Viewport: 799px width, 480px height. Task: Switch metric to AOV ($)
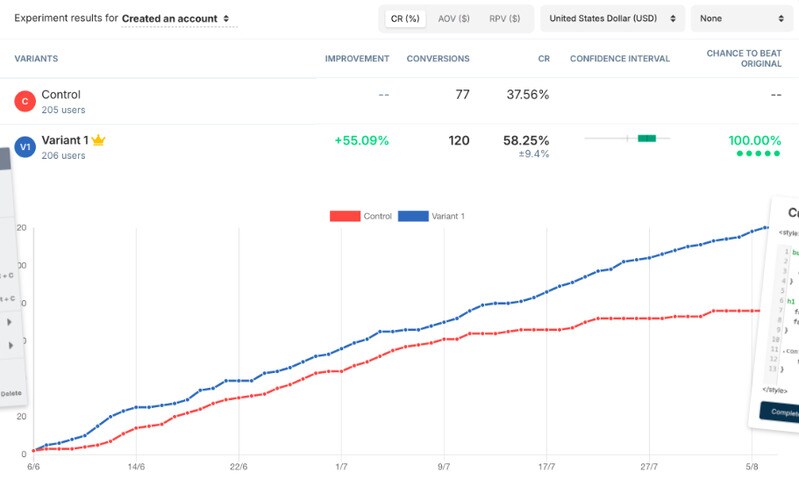(x=454, y=18)
